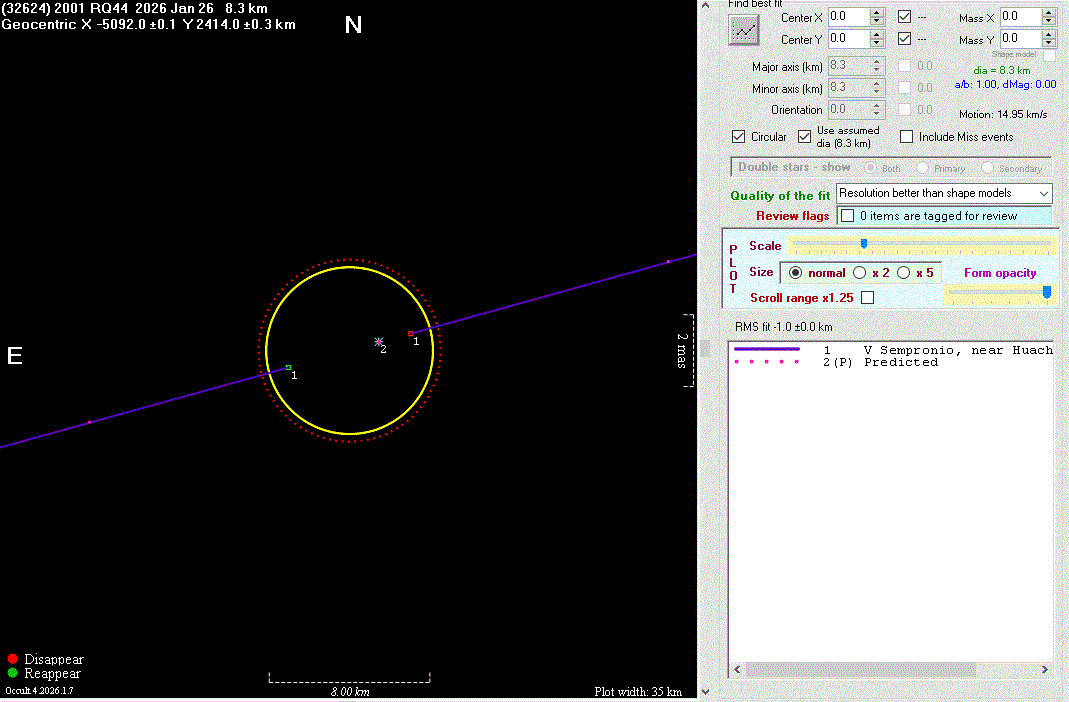Image resolution: width=1069 pixels, height=702 pixels.
Task: Check the Scroll range x1.25 box
Action: pos(867,298)
